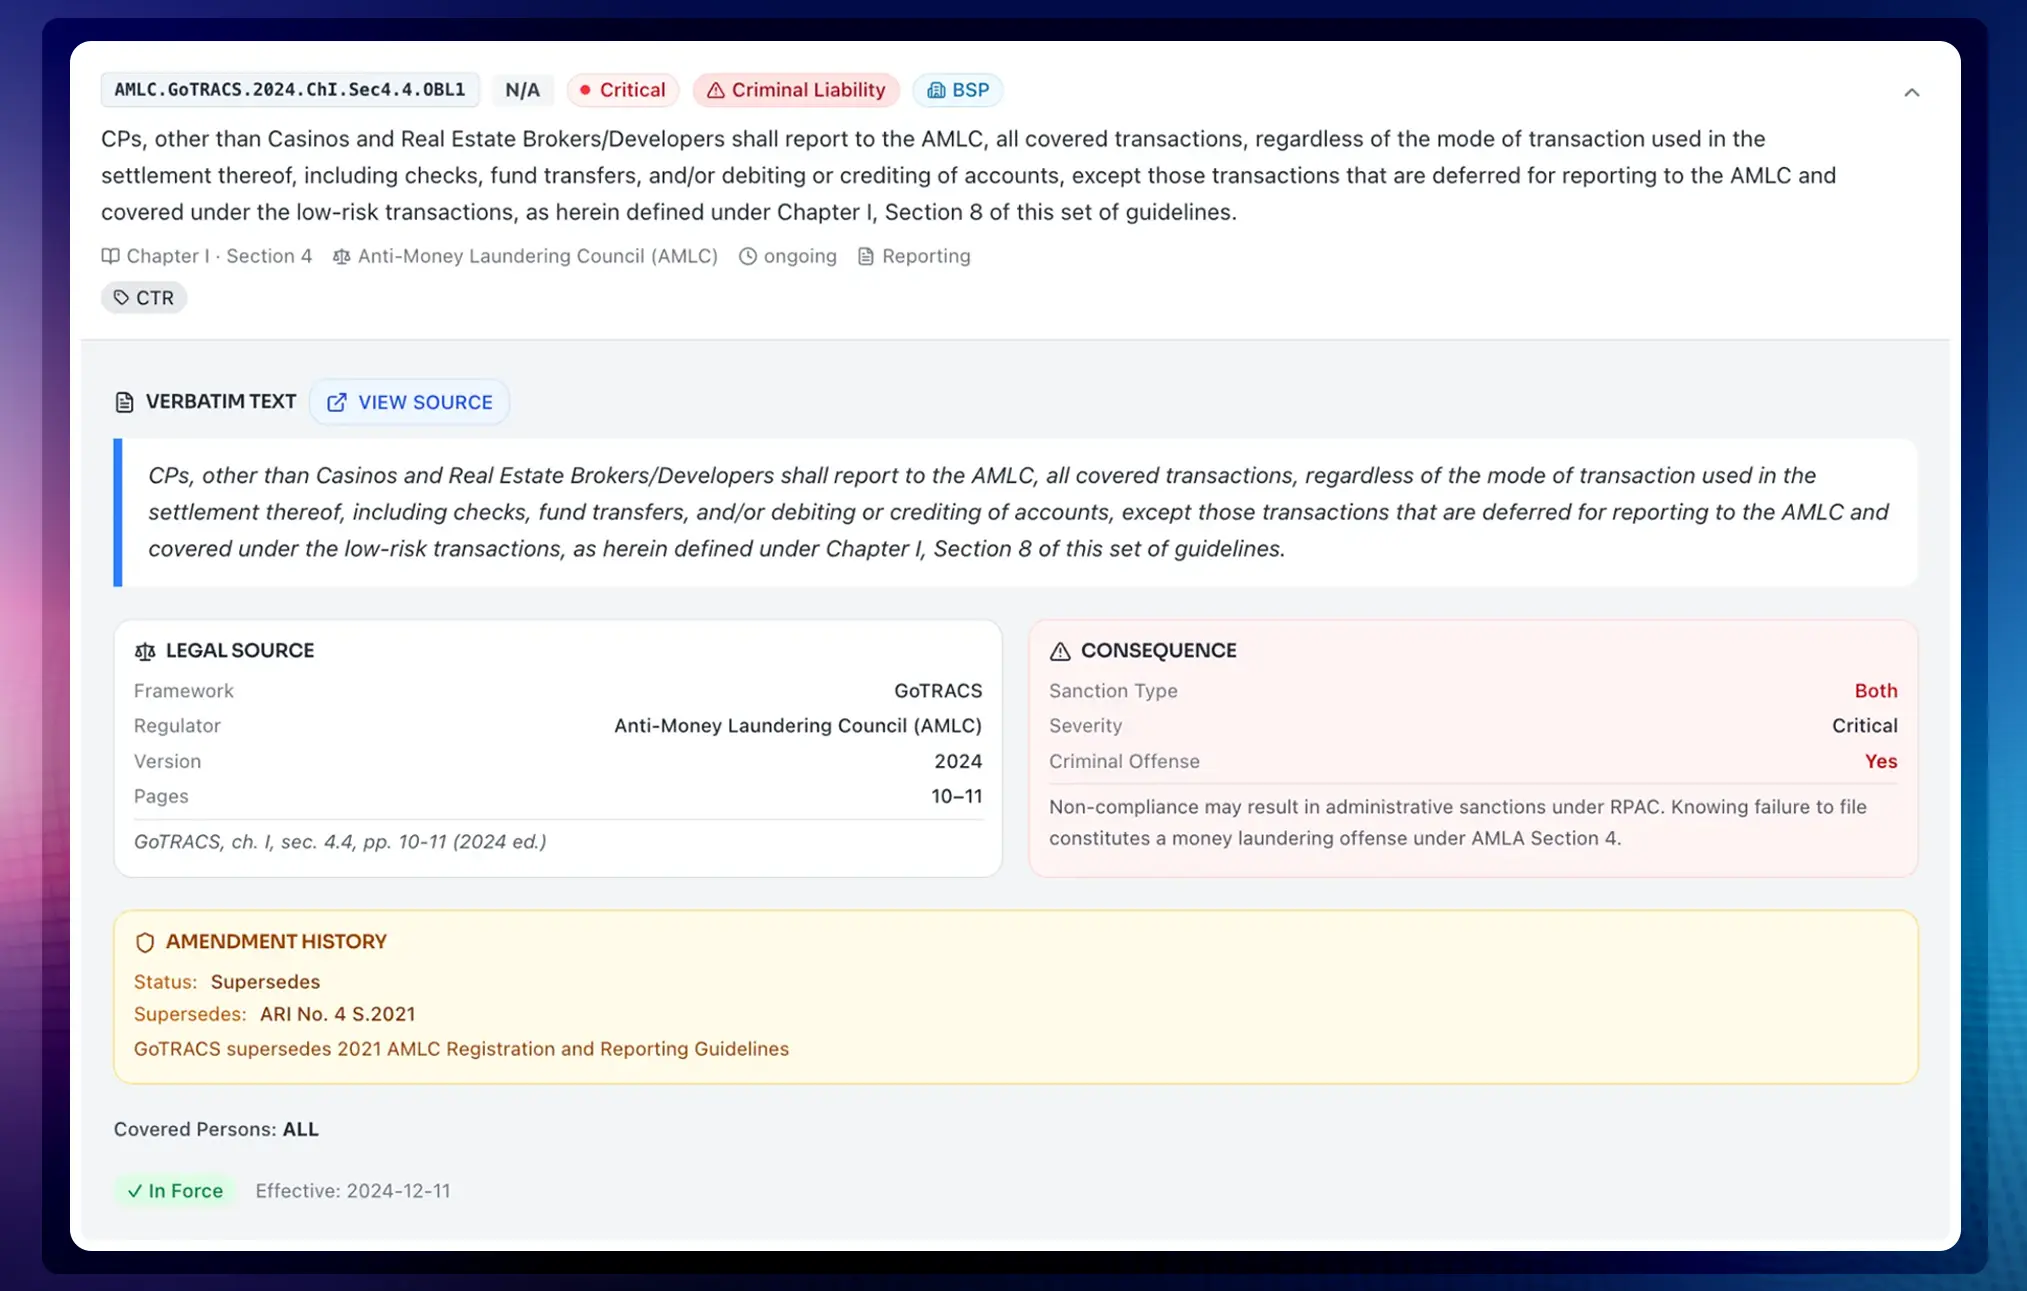This screenshot has width=2027, height=1291.
Task: Click the italic verbatim quote block
Action: tap(1016, 512)
